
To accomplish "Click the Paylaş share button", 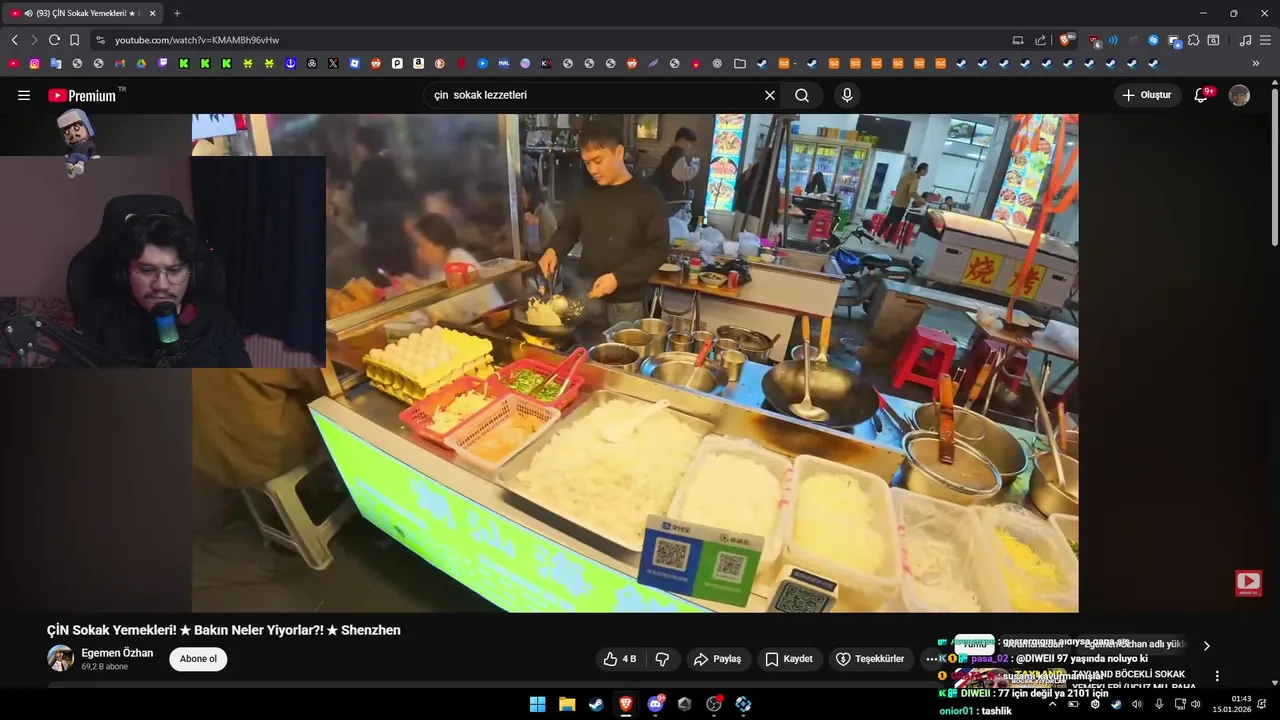I will [x=717, y=659].
